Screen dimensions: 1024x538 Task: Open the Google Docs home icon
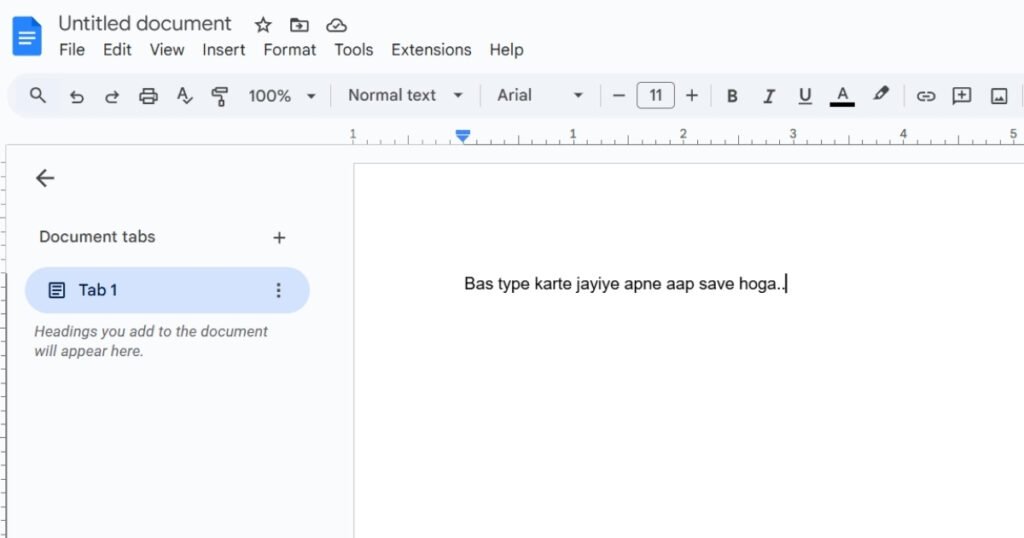point(27,37)
